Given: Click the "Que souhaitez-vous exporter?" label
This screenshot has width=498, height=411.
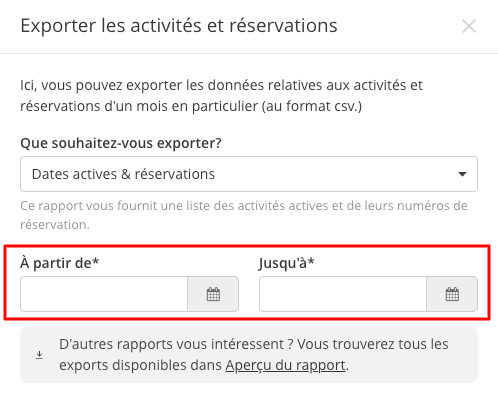Looking at the screenshot, I should [121, 143].
